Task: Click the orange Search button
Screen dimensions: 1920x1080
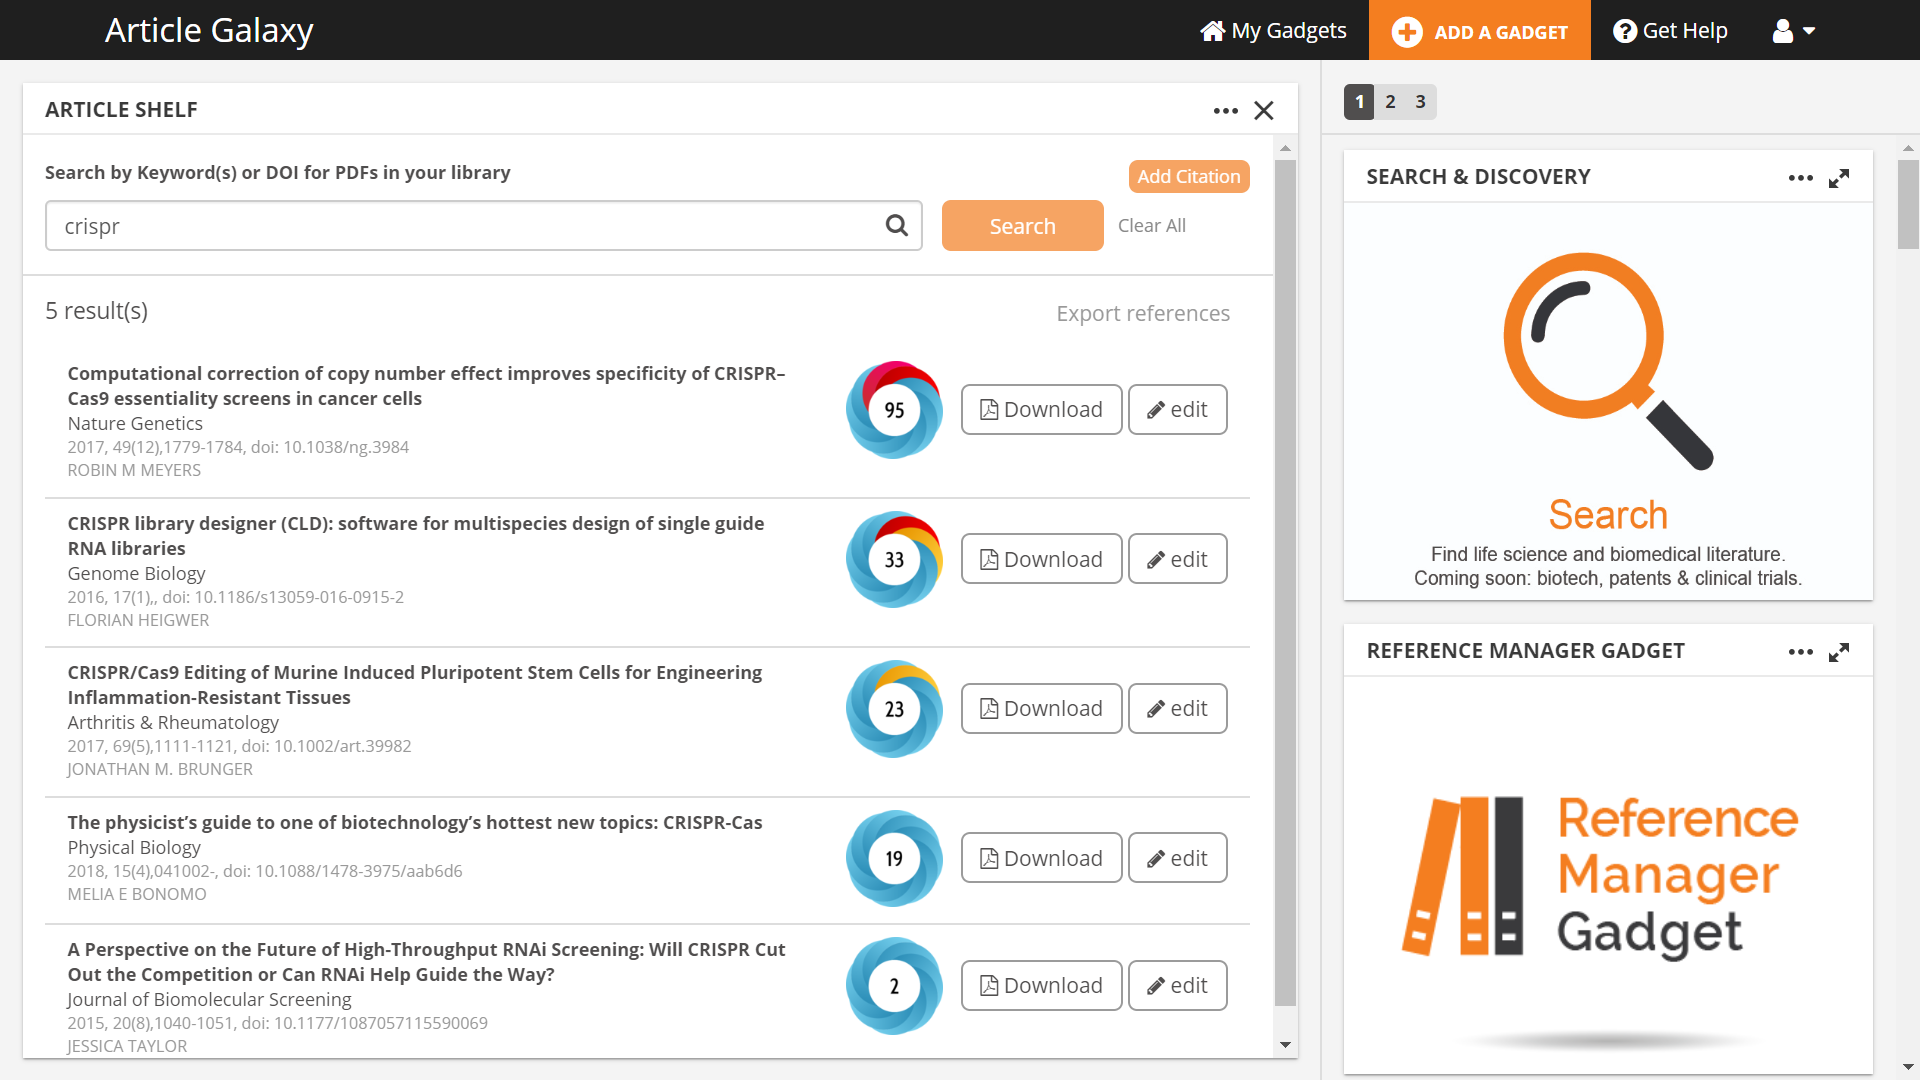Action: tap(1022, 226)
